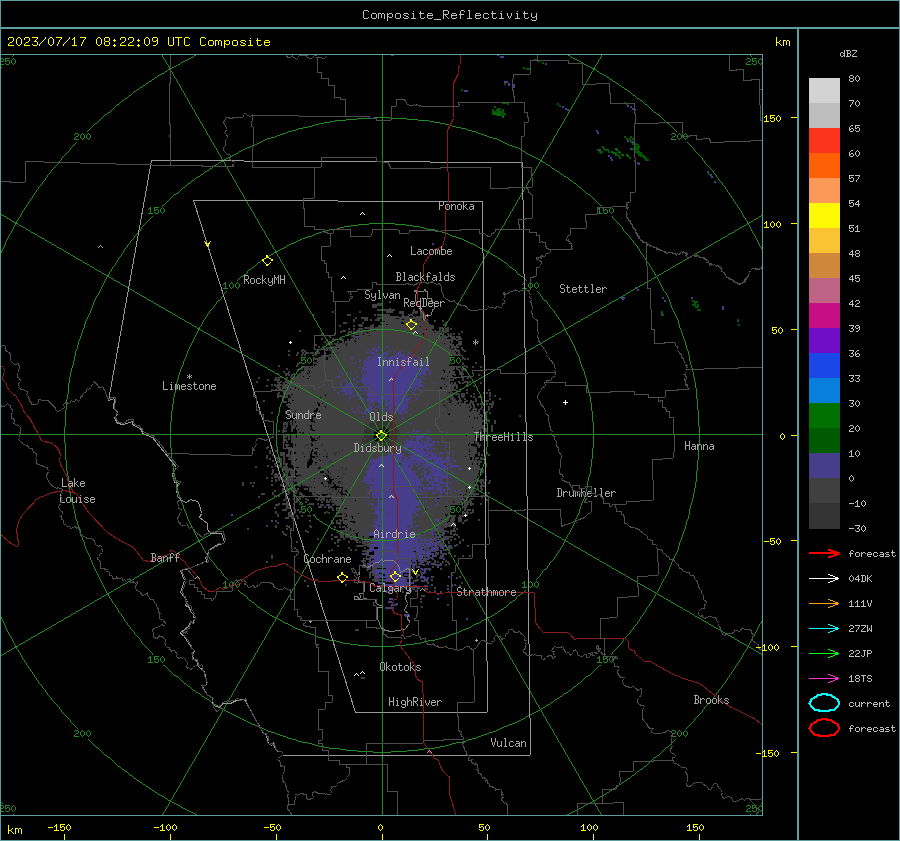Click the Hanna city label
The width and height of the screenshot is (900, 841).
click(x=699, y=446)
